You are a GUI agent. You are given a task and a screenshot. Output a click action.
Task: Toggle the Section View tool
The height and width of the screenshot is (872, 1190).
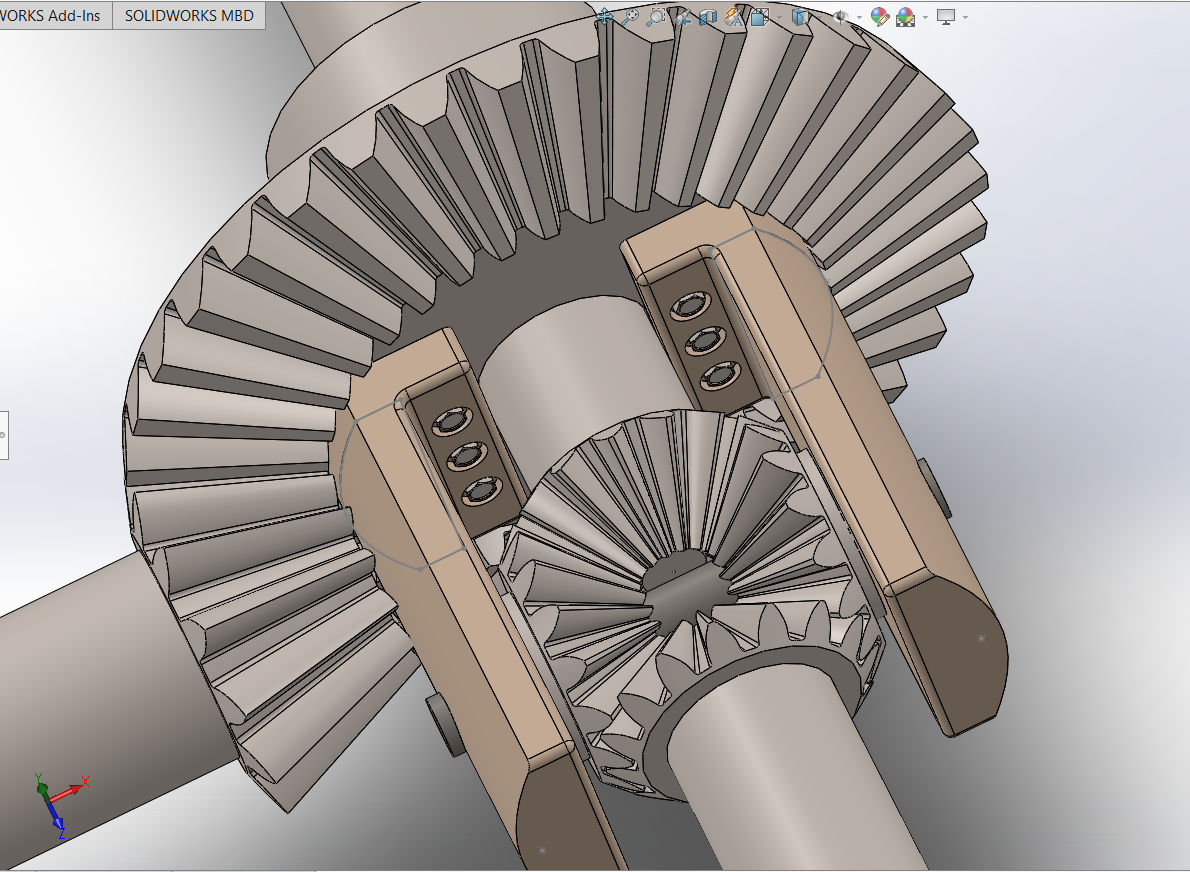point(708,17)
